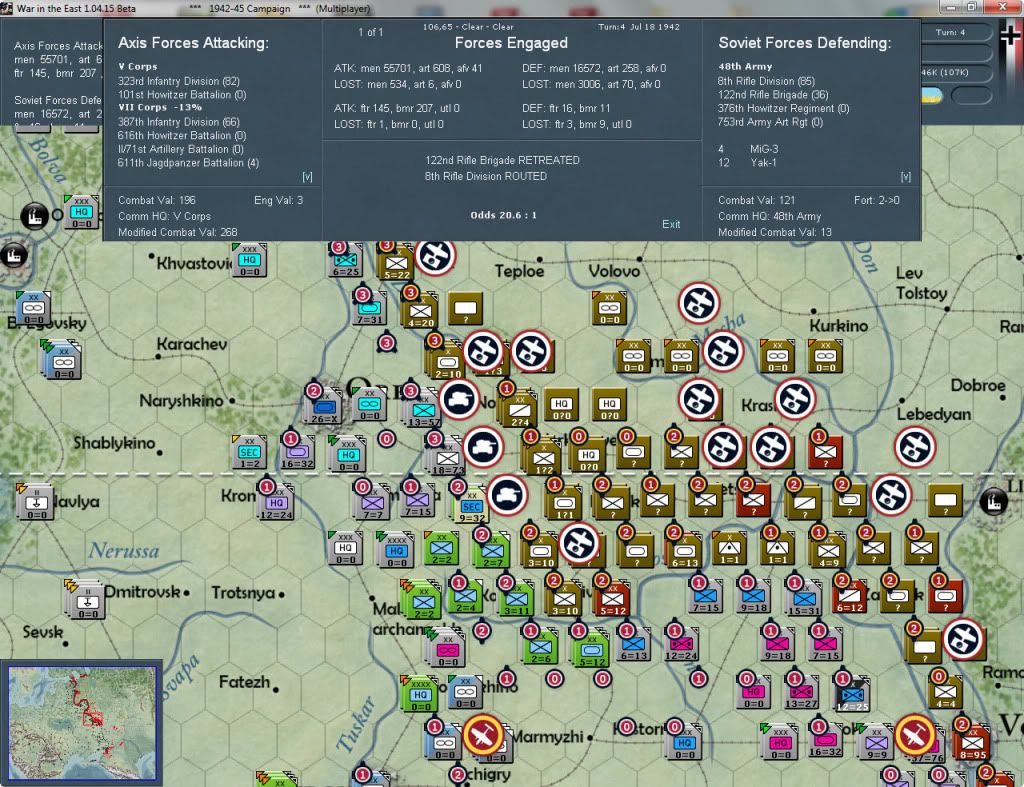
Task: Click 387th Infantry Division (66) entry
Action: 178,121
